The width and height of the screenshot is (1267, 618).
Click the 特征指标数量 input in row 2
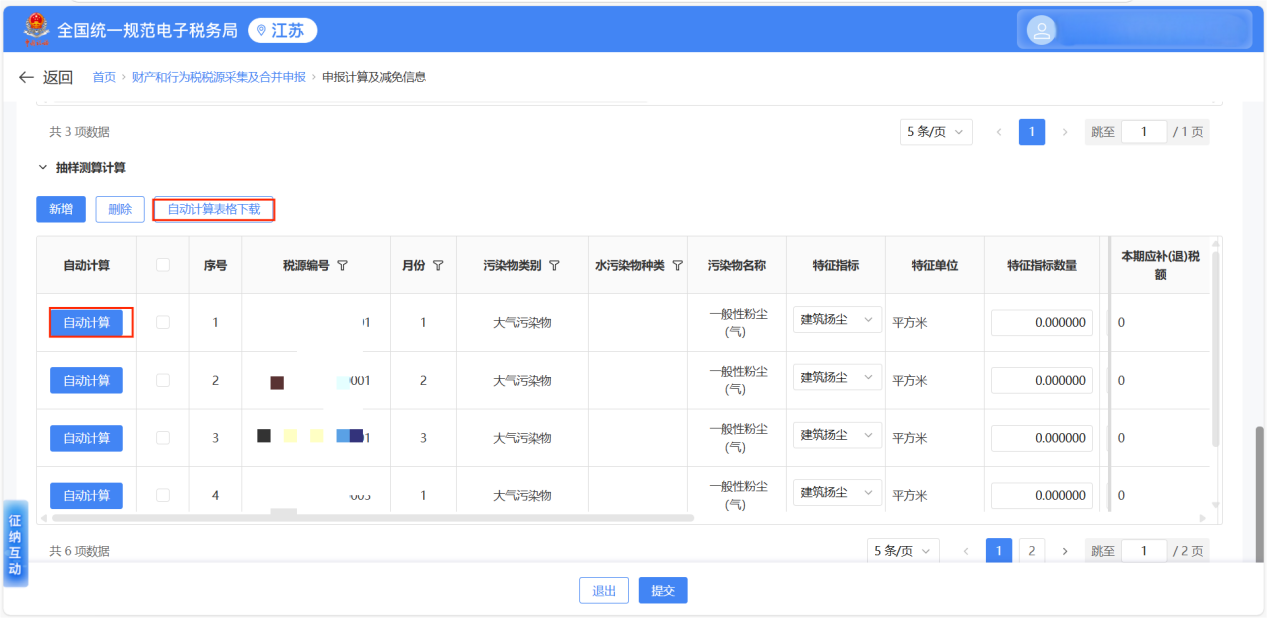pyautogui.click(x=1041, y=381)
